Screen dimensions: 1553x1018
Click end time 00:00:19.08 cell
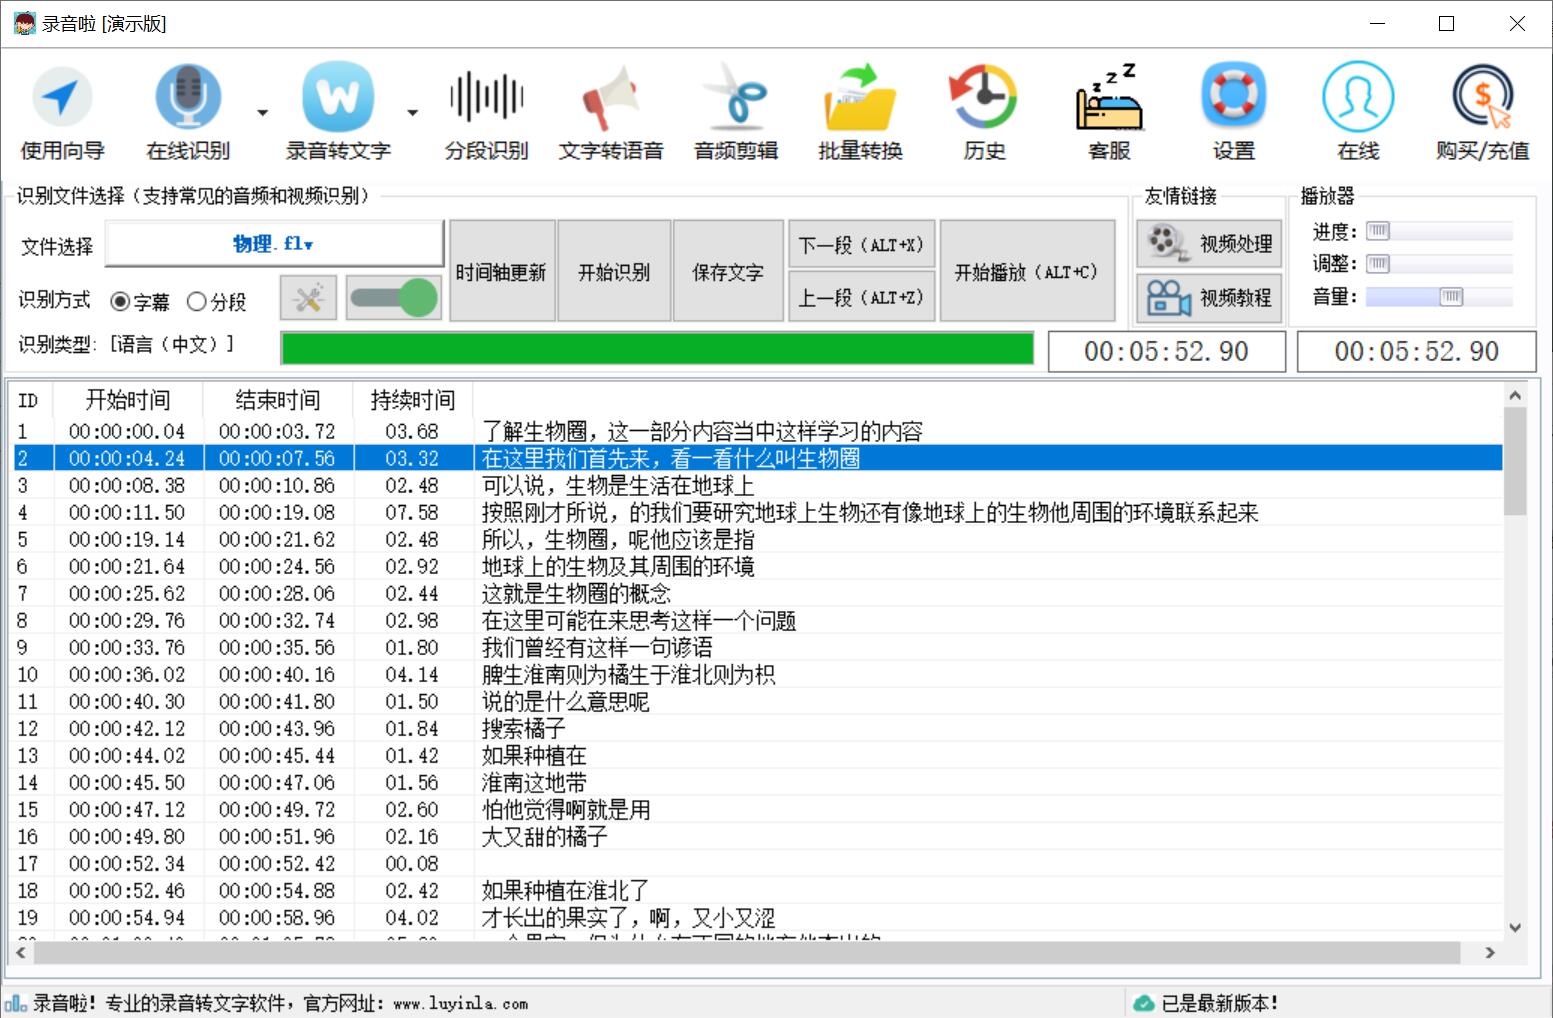pos(277,512)
